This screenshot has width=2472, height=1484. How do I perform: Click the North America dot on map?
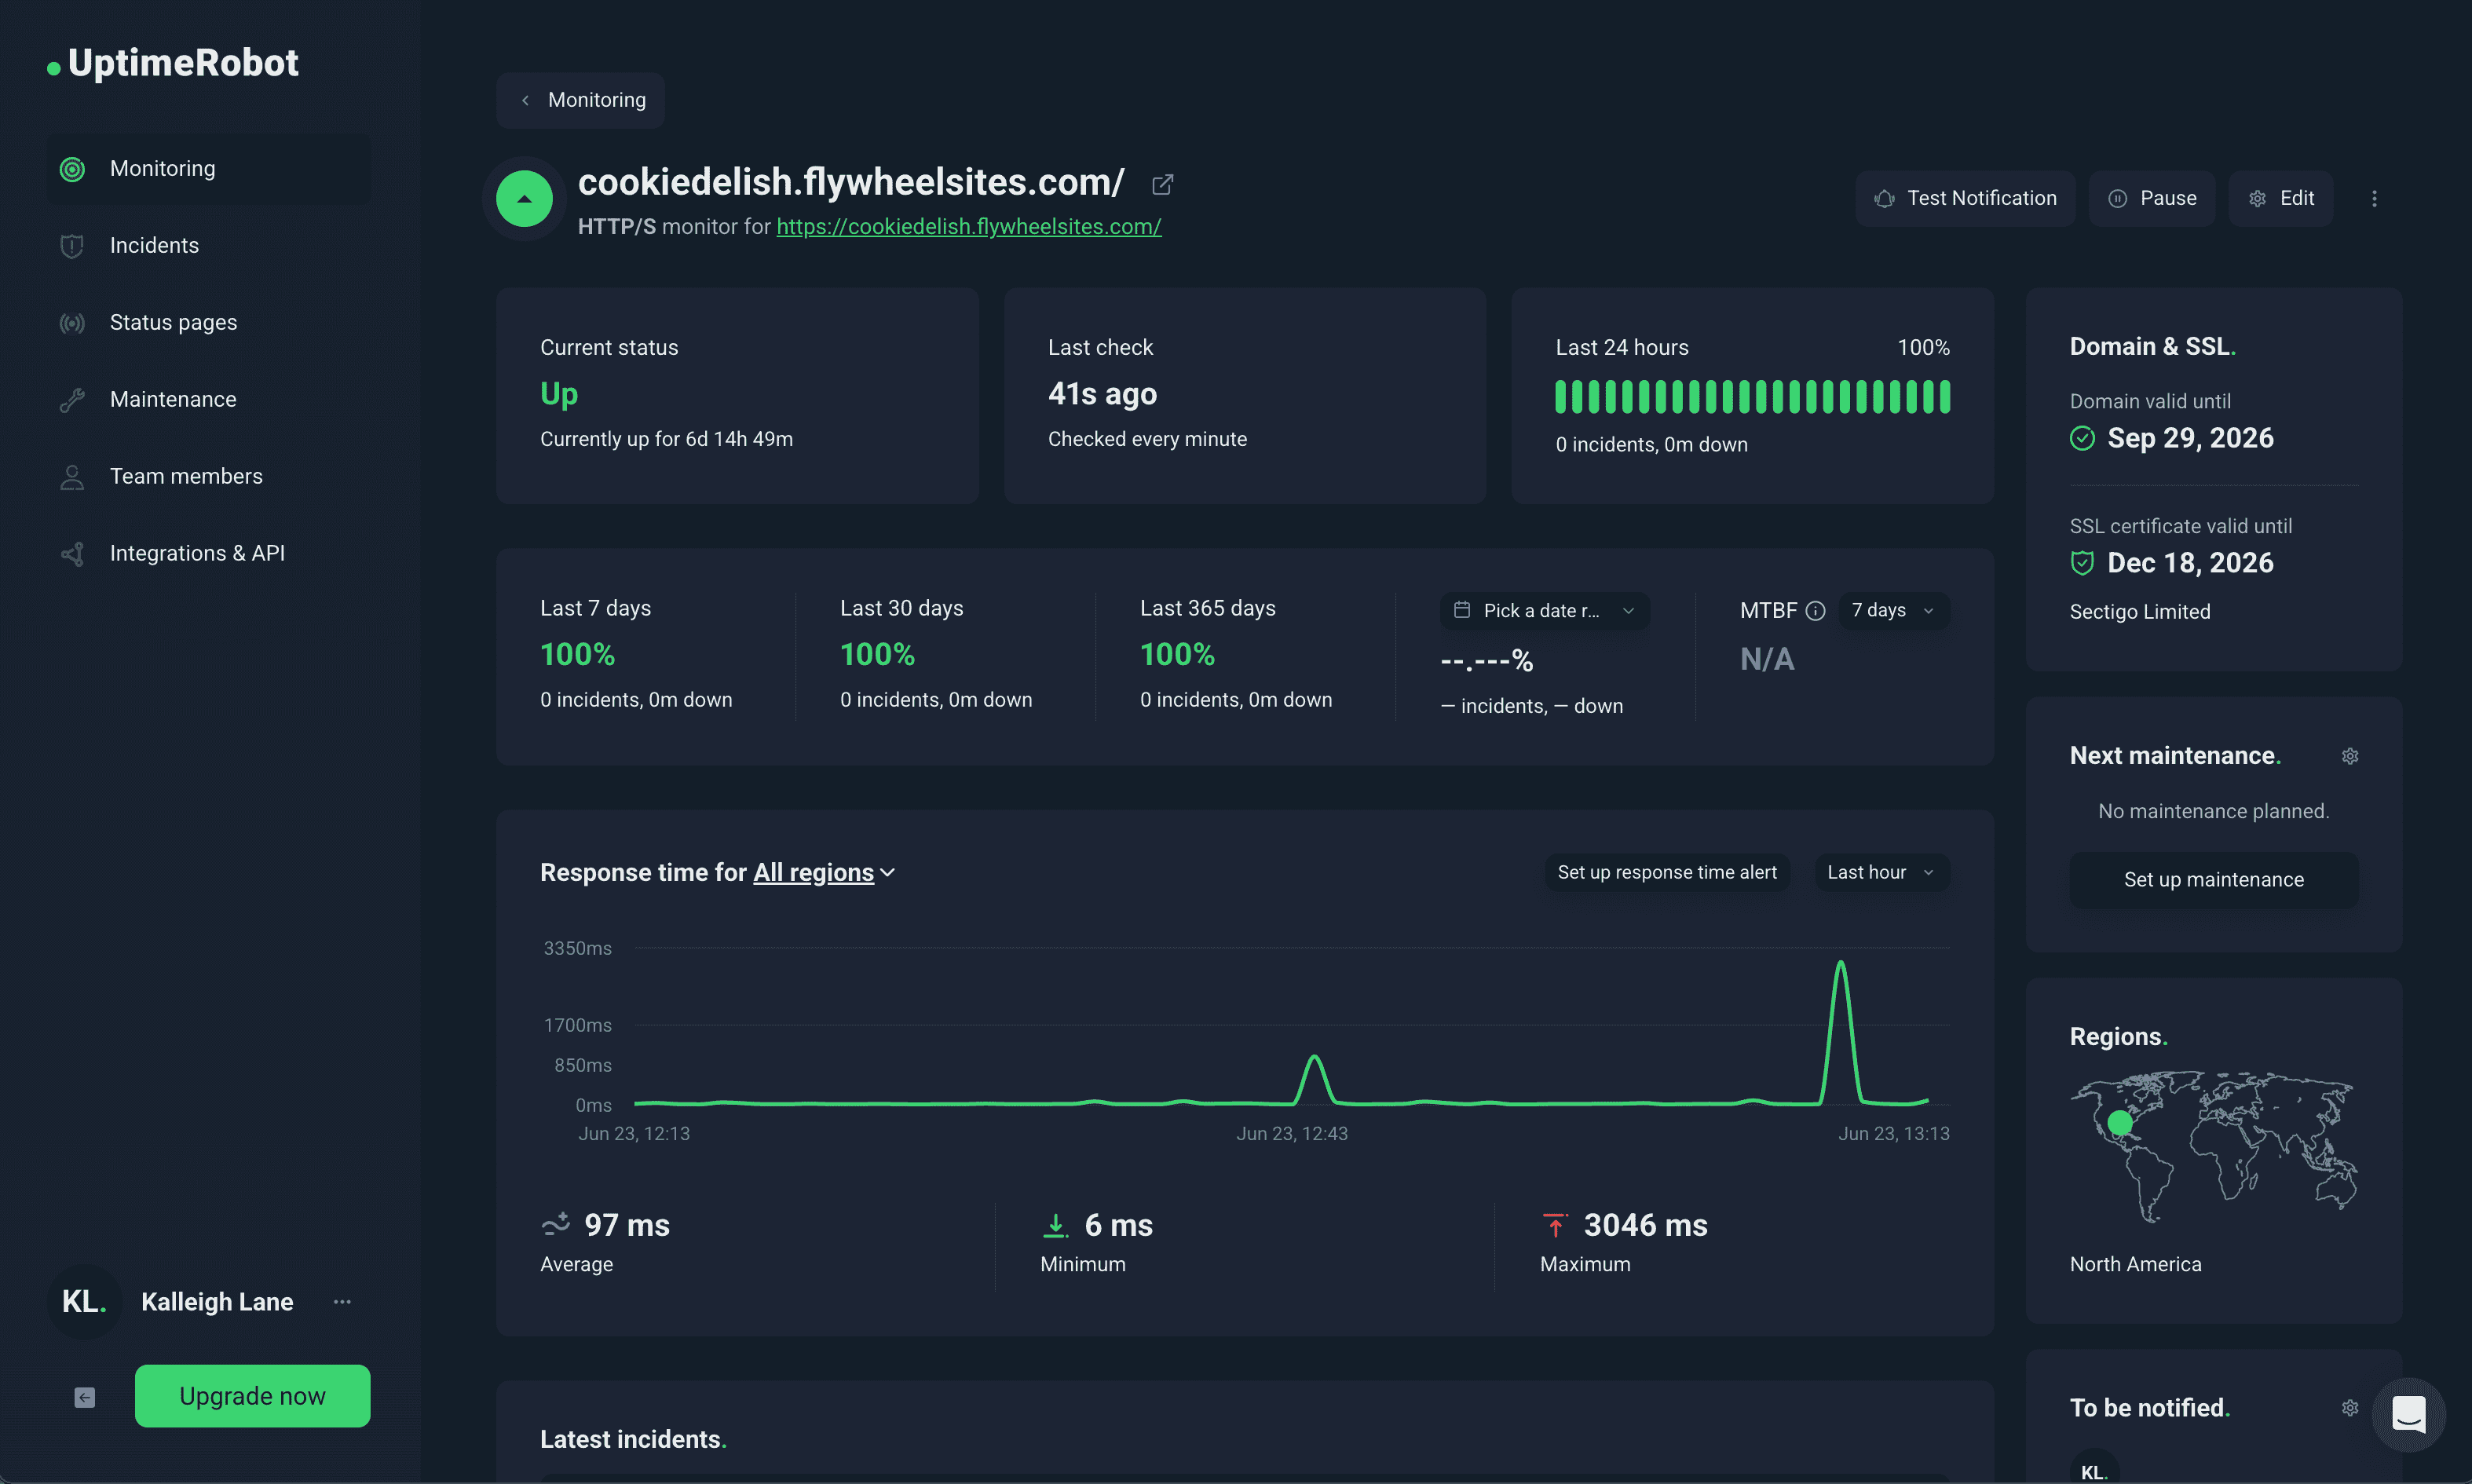coord(2119,1123)
